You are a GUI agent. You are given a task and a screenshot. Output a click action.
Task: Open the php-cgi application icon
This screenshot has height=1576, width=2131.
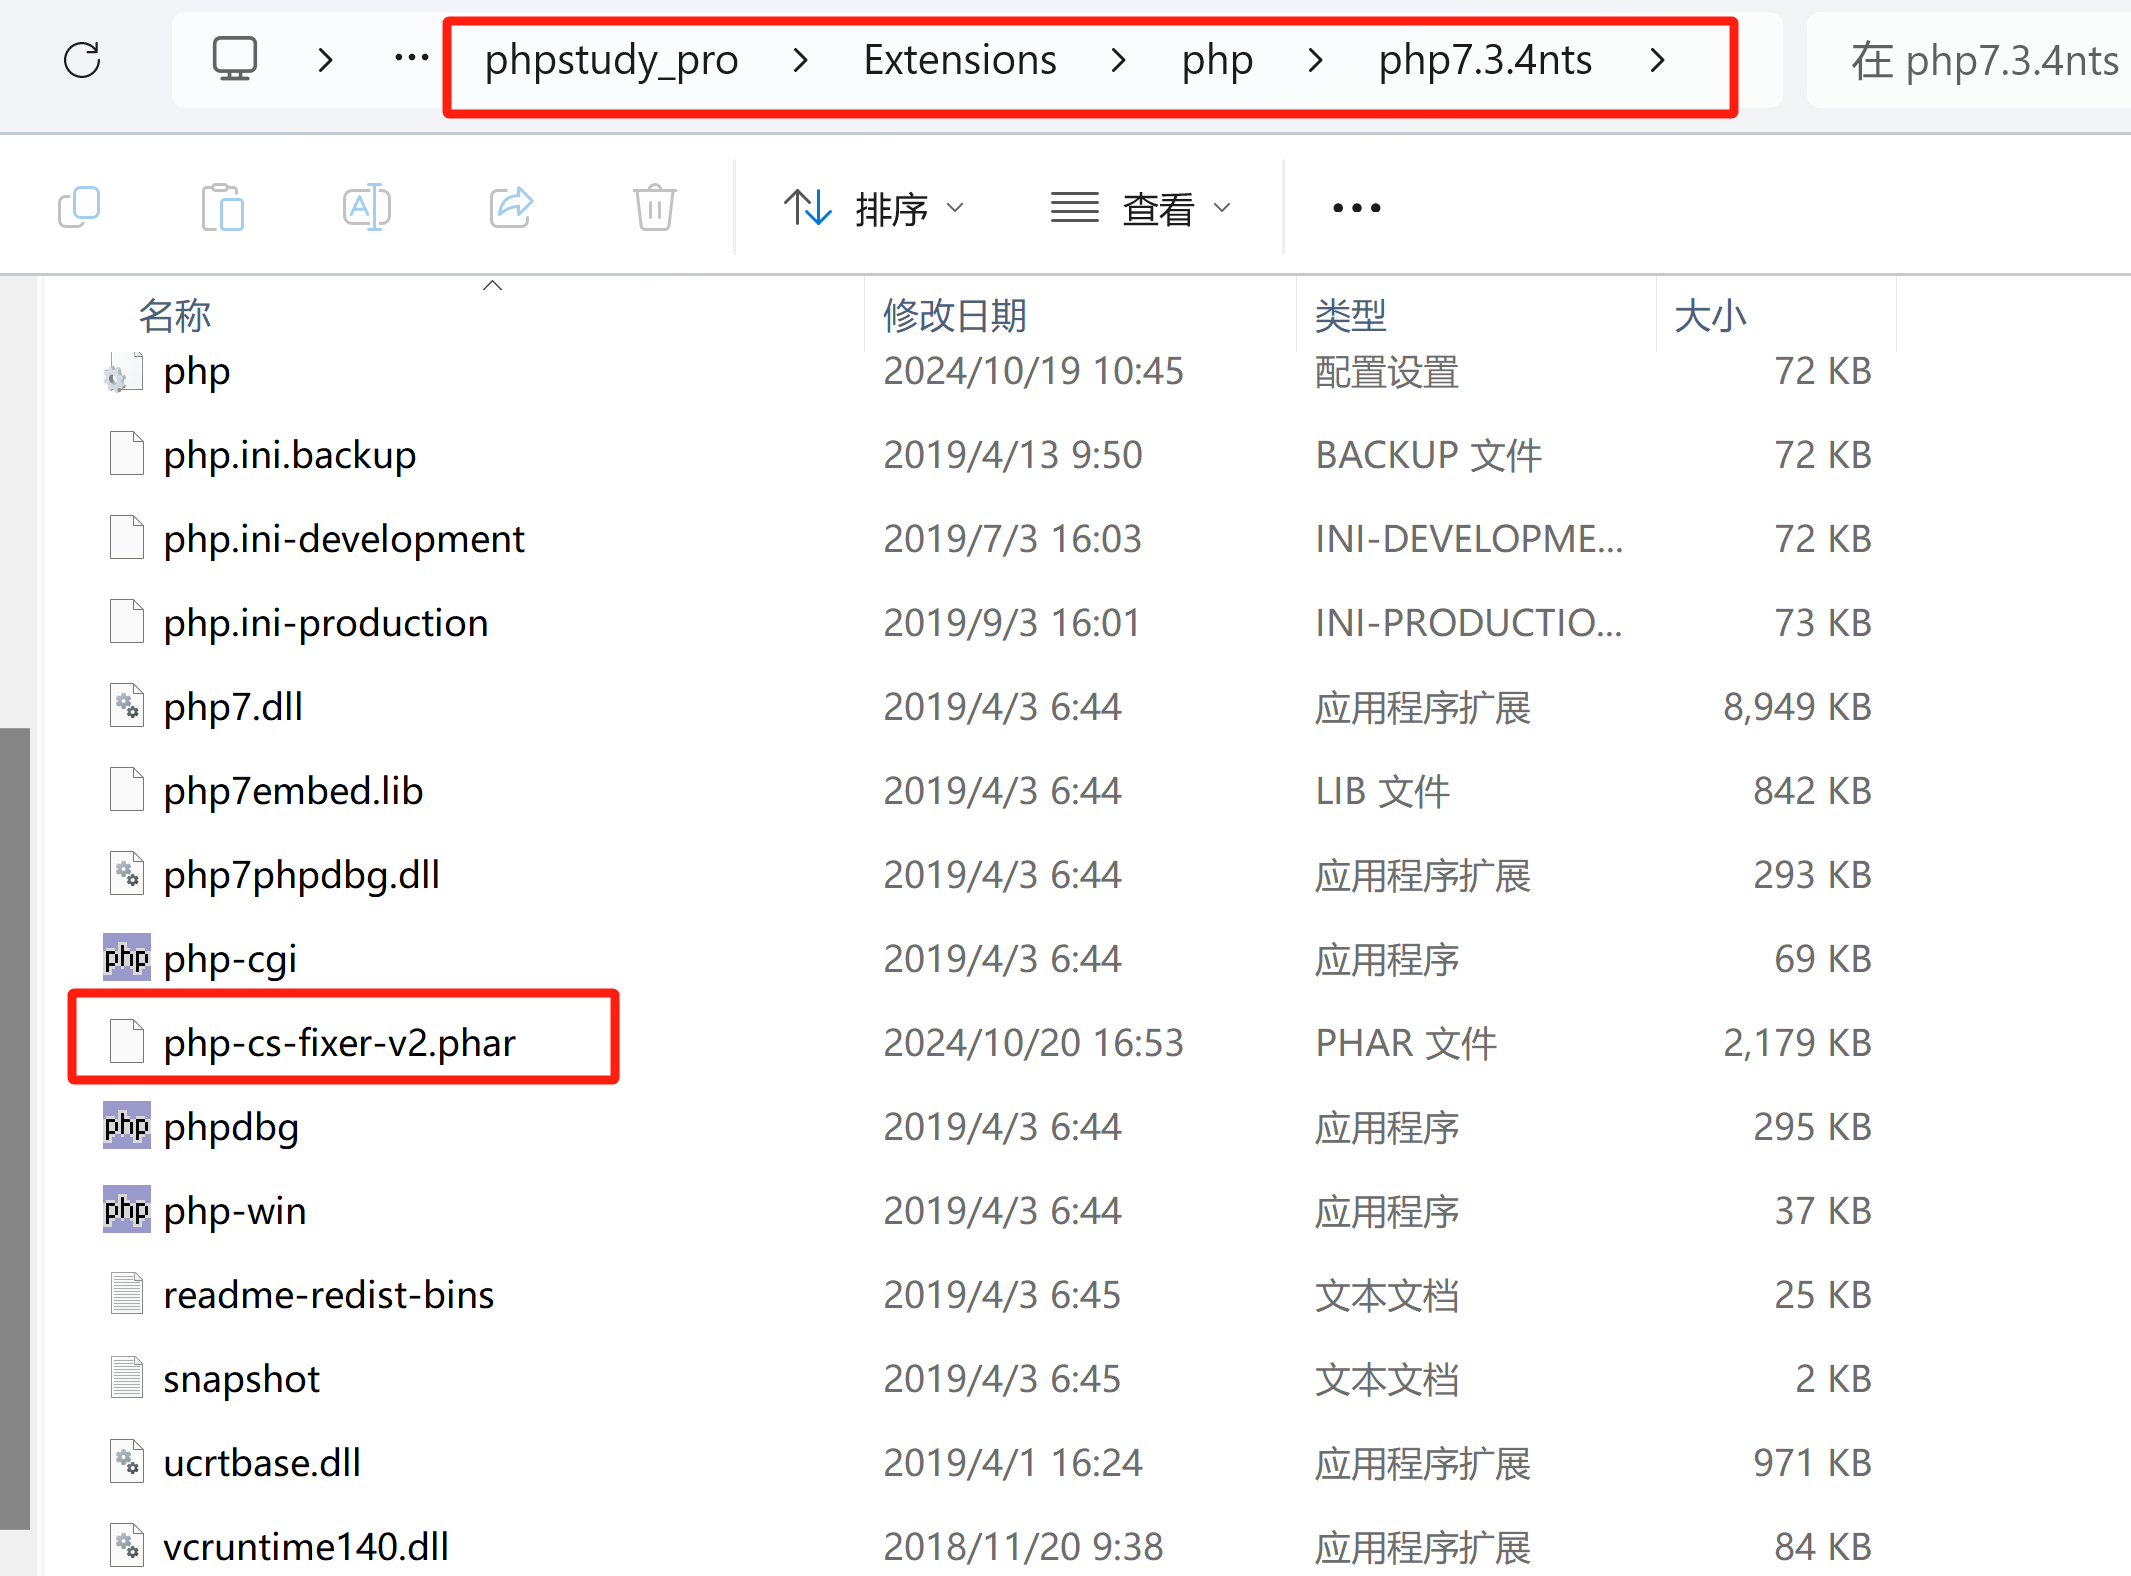pos(126,957)
